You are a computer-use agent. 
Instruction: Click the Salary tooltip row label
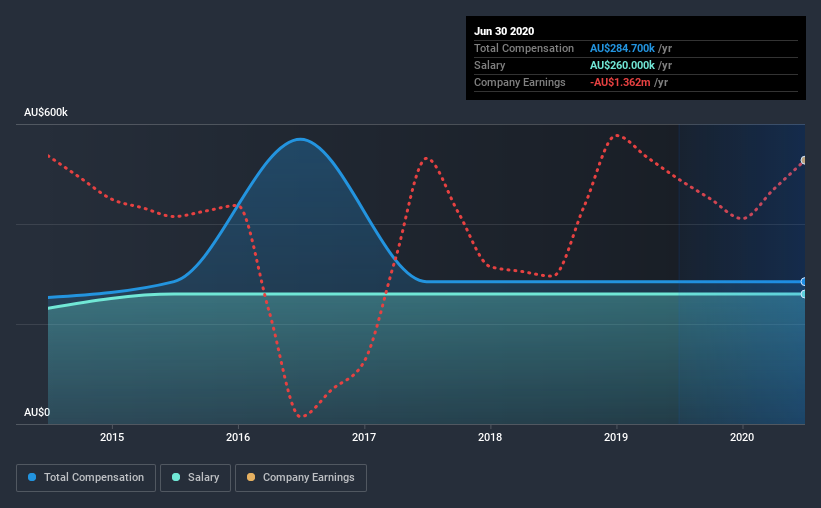(x=490, y=65)
